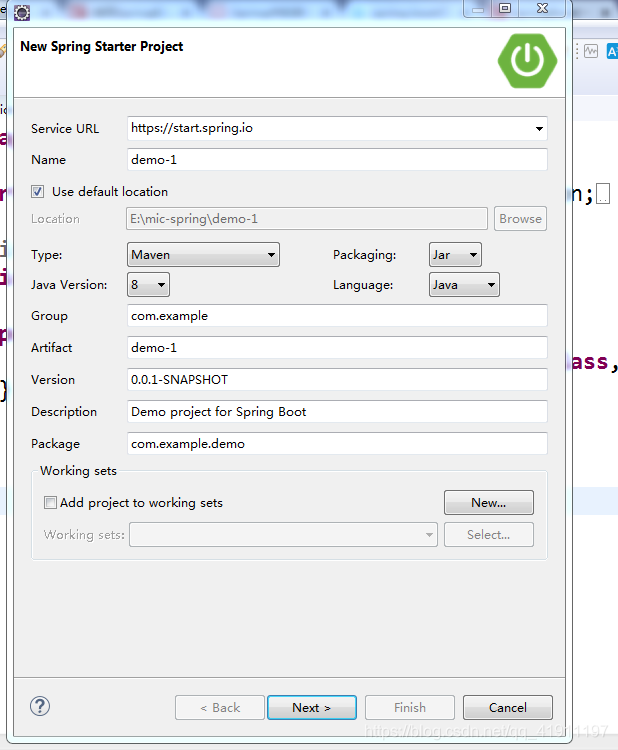This screenshot has width=618, height=750.
Task: Click into the Package field com.example.demo
Action: point(337,443)
